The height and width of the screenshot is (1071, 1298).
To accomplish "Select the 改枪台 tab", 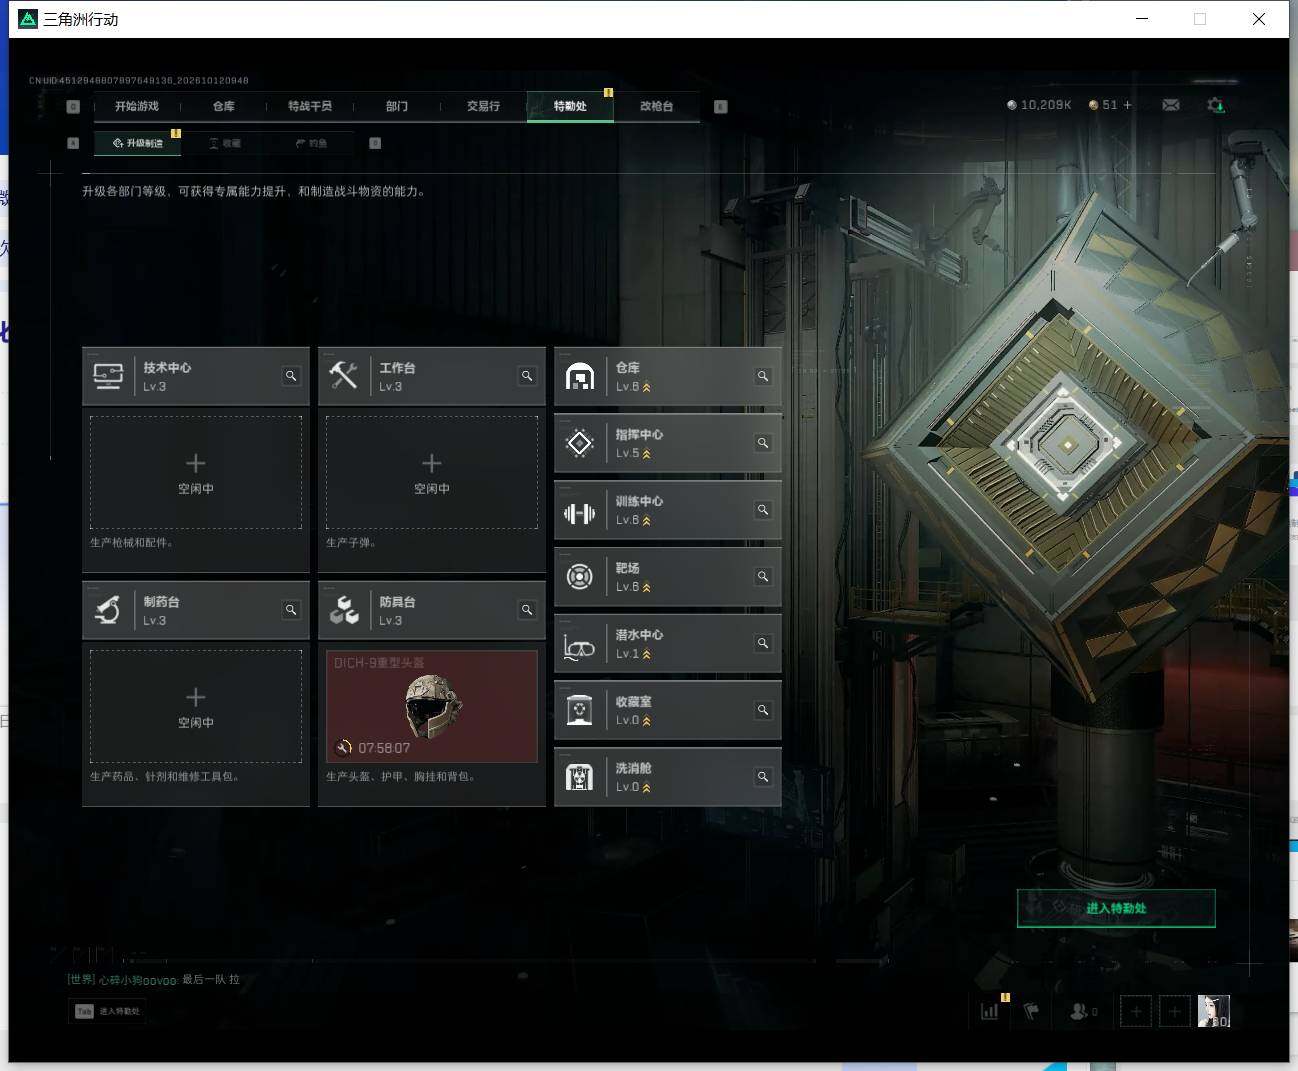I will [x=656, y=106].
